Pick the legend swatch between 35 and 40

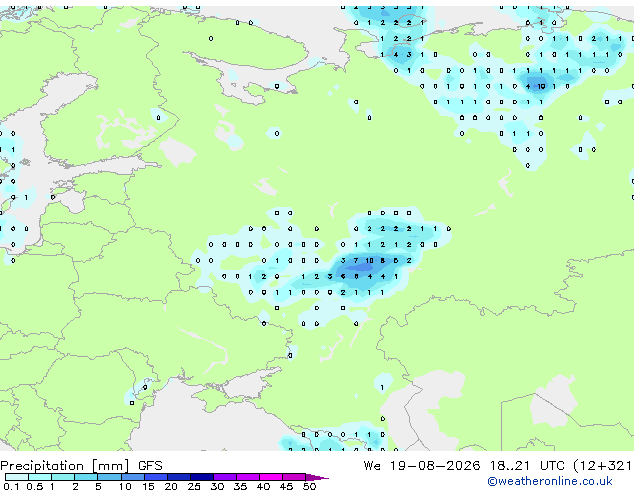tap(248, 477)
